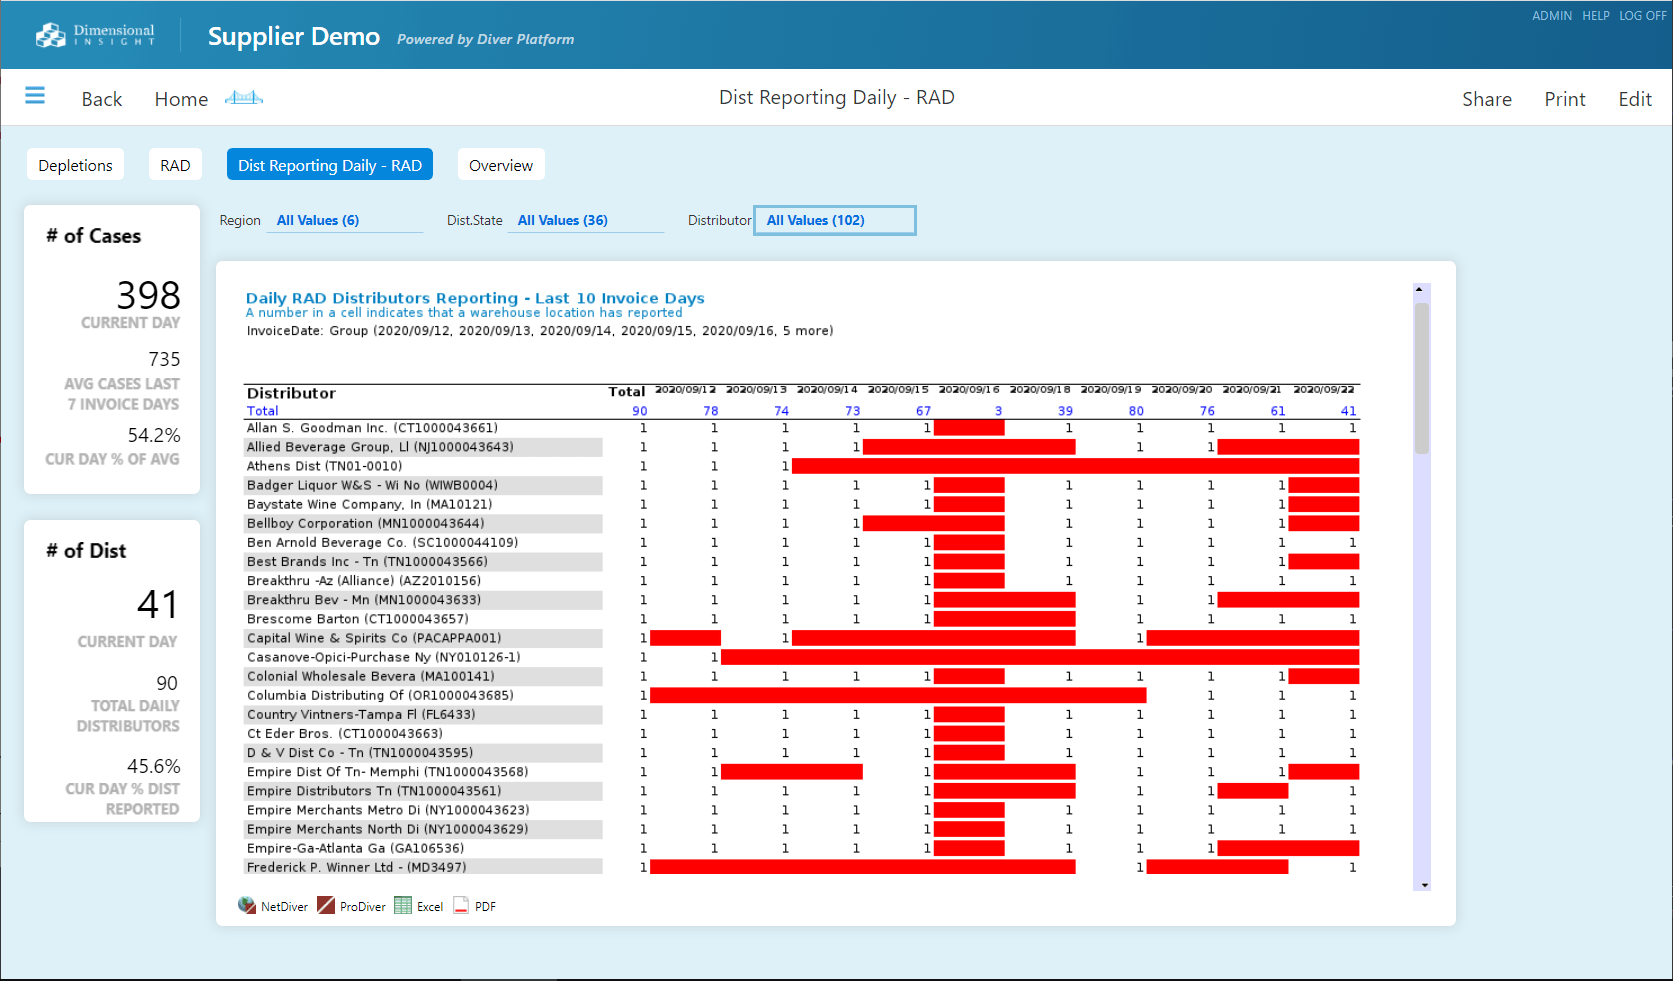Viewport: 1673px width, 981px height.
Task: Click the Distributor column header
Action: (x=291, y=393)
